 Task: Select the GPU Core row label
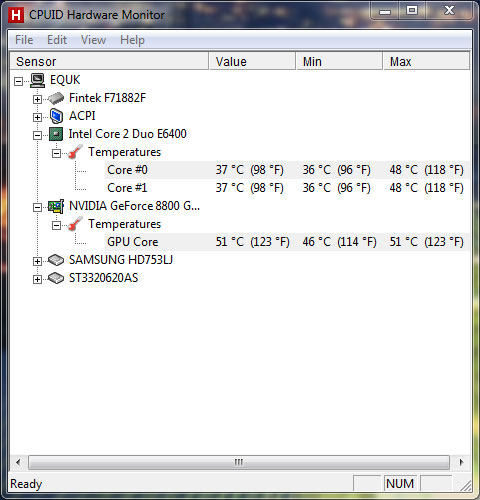click(133, 242)
